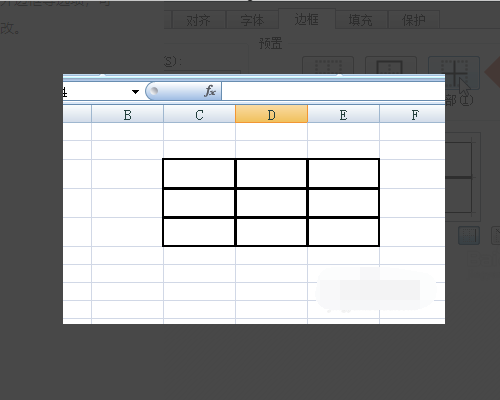This screenshot has width=500, height=400.
Task: Select column B header
Action: click(127, 114)
